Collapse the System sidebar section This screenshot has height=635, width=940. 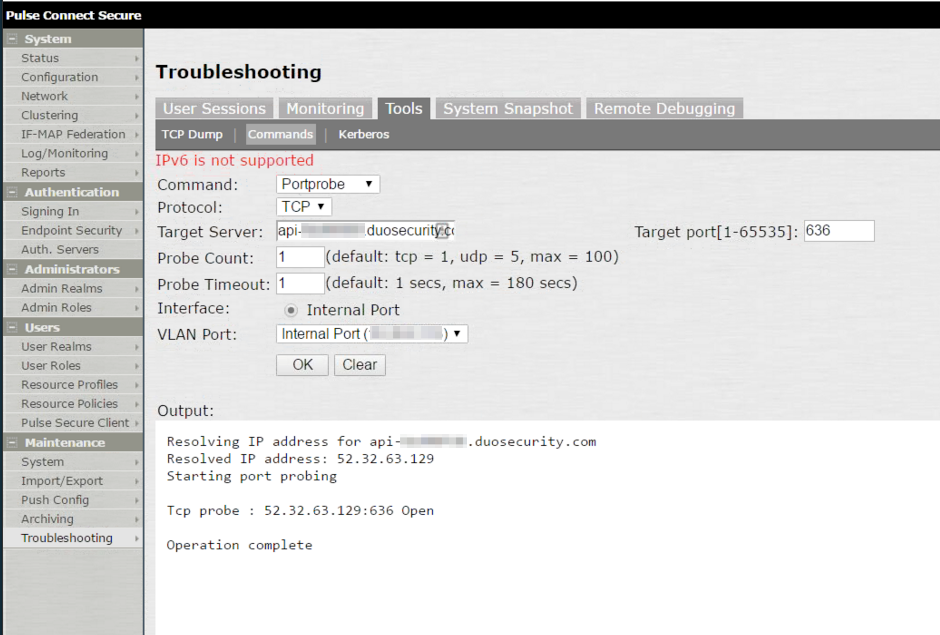[x=14, y=38]
